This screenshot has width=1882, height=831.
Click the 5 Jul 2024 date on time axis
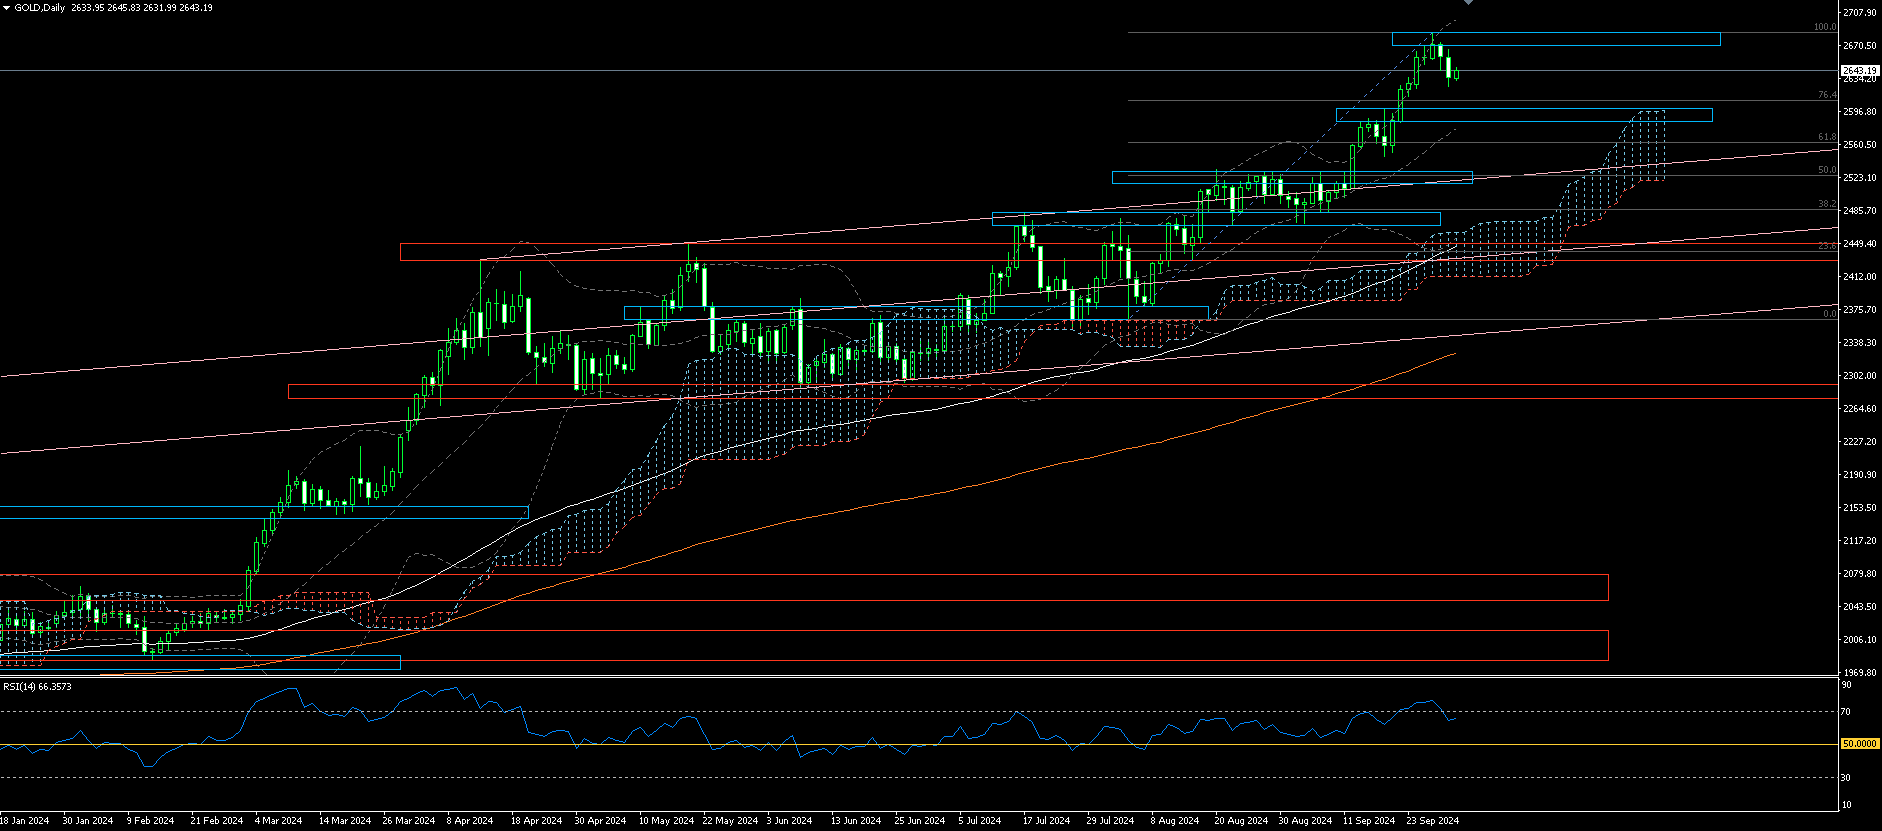pos(979,821)
